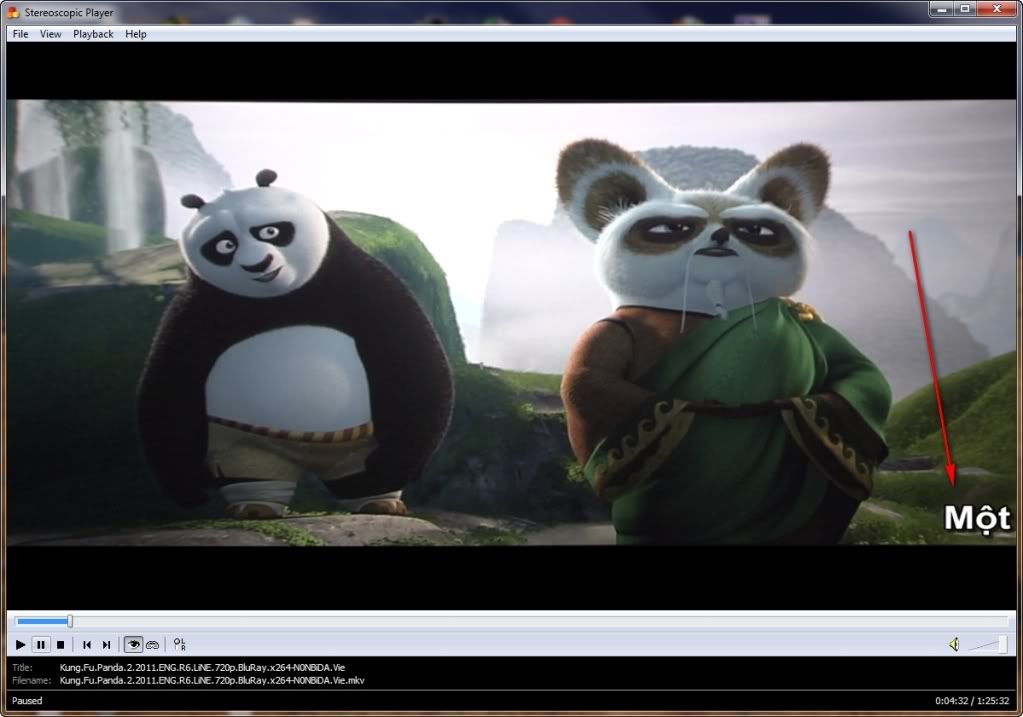Click the video frame showing Kung Fu Panda
Image resolution: width=1023 pixels, height=717 pixels.
tap(512, 322)
